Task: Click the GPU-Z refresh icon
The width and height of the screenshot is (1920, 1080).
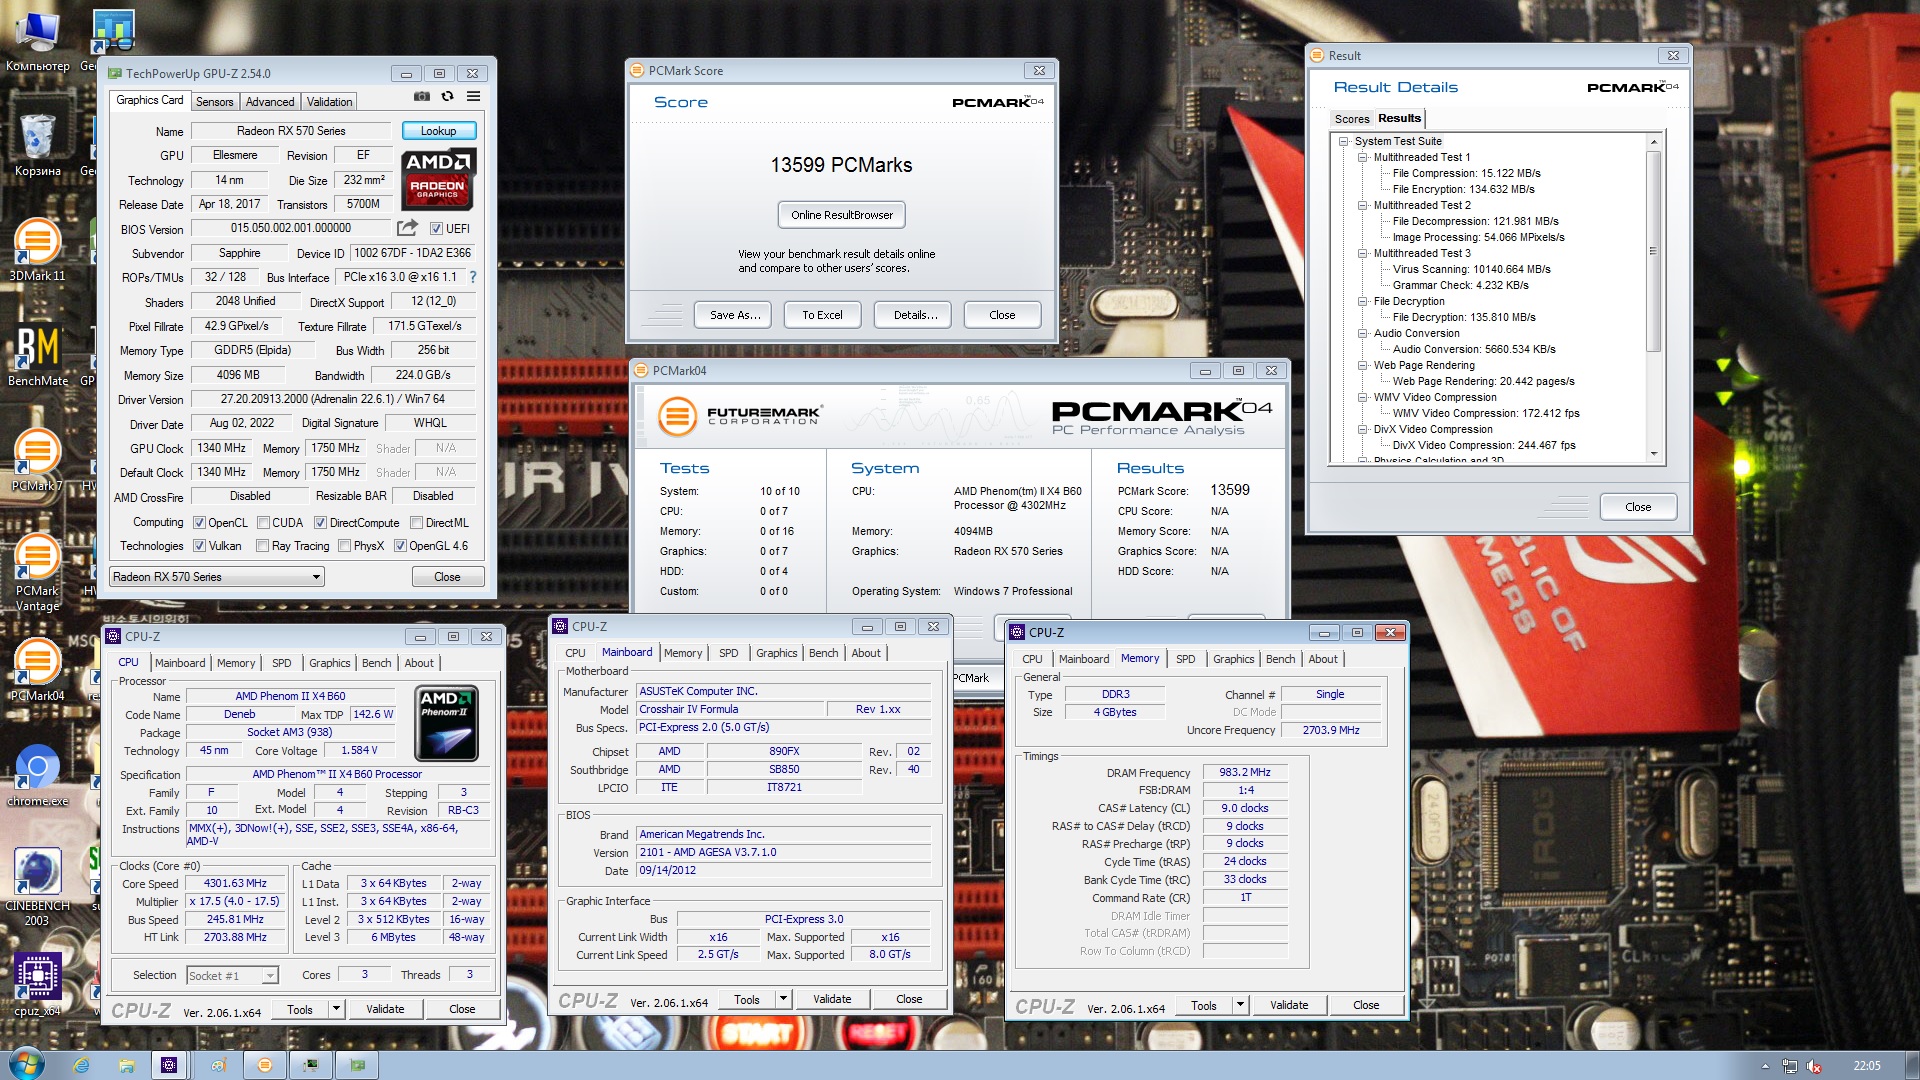Action: click(448, 97)
